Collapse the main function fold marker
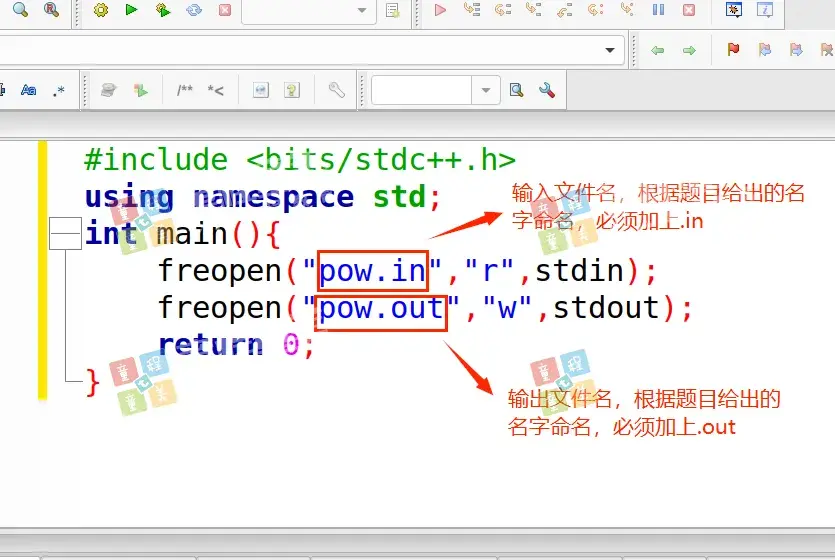This screenshot has width=835, height=560. (66, 234)
